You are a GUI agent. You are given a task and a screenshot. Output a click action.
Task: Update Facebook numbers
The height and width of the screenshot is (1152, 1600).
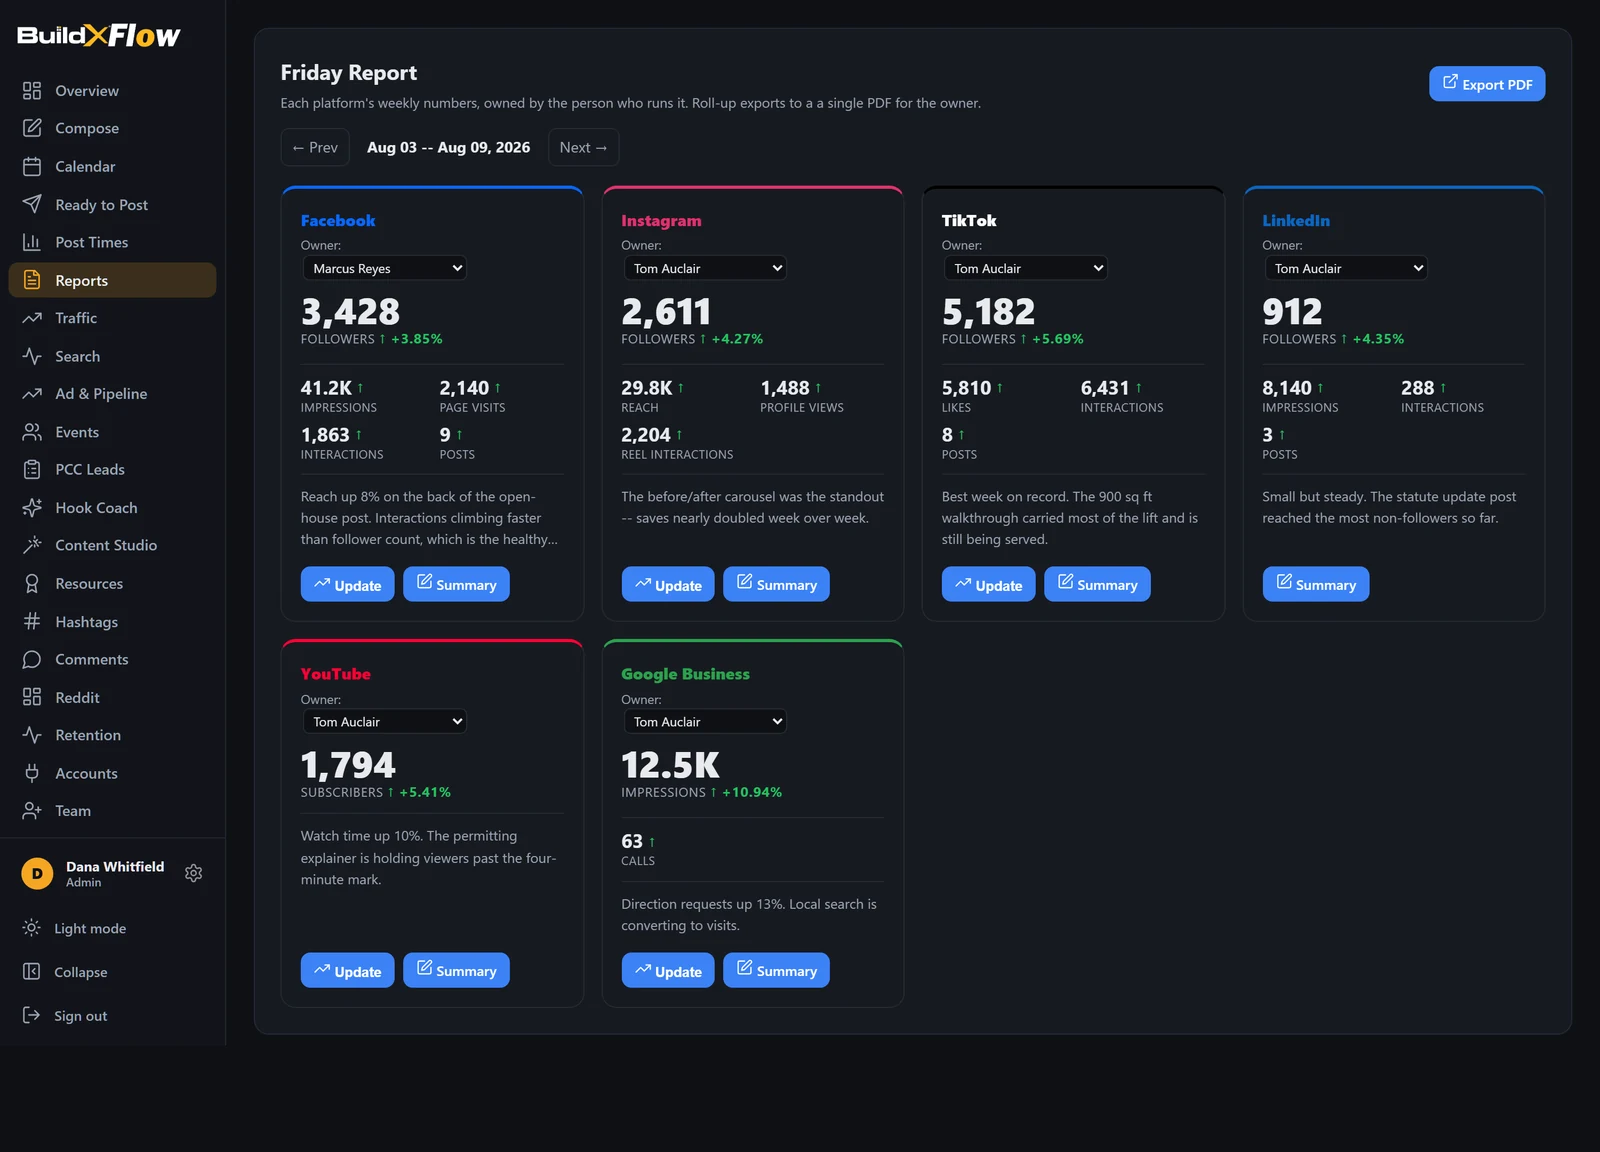coord(348,584)
